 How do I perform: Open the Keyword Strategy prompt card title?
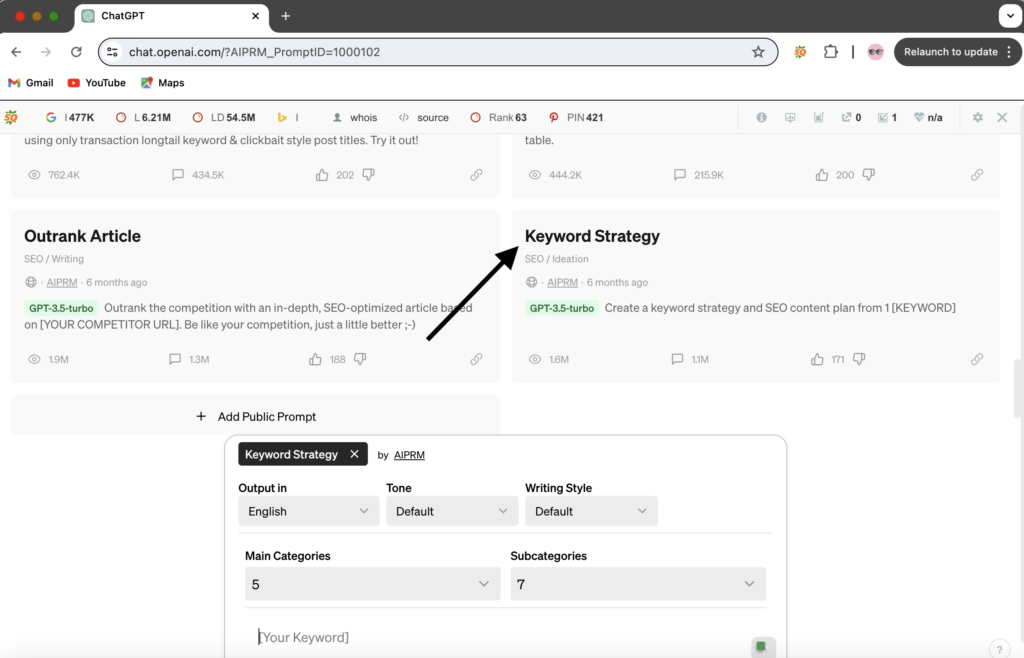tap(592, 236)
